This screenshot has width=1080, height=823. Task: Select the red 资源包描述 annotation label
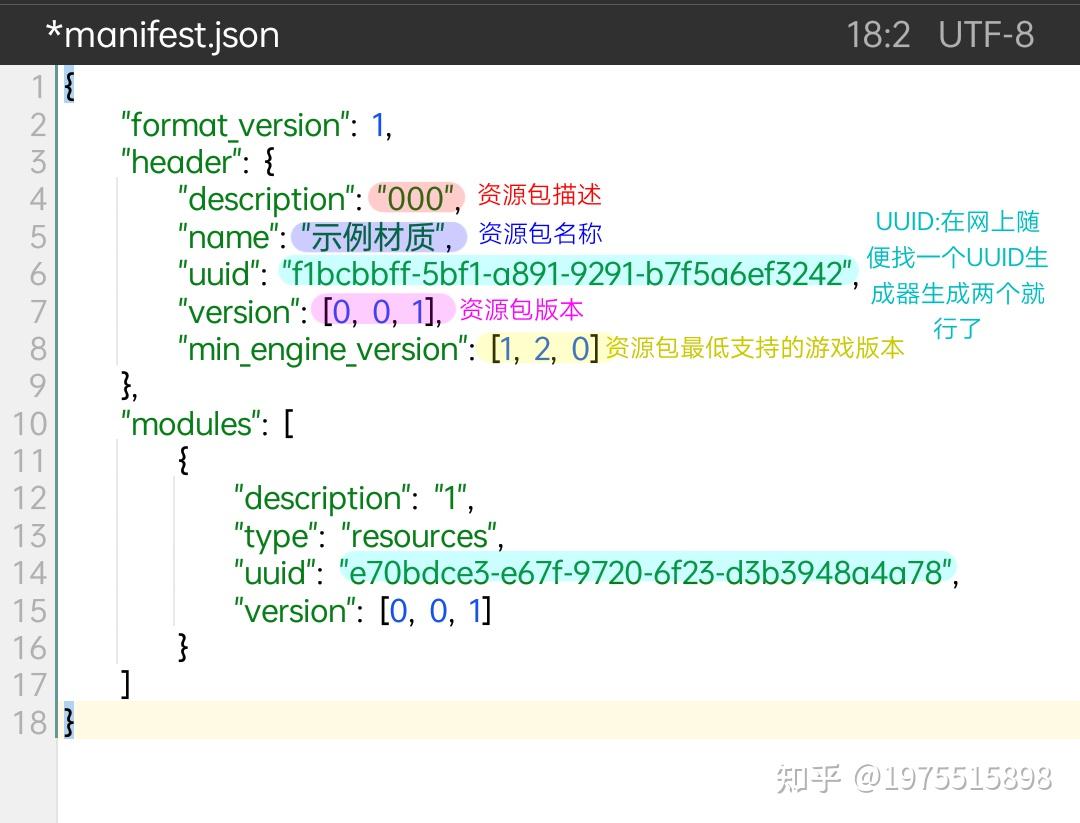[x=539, y=195]
